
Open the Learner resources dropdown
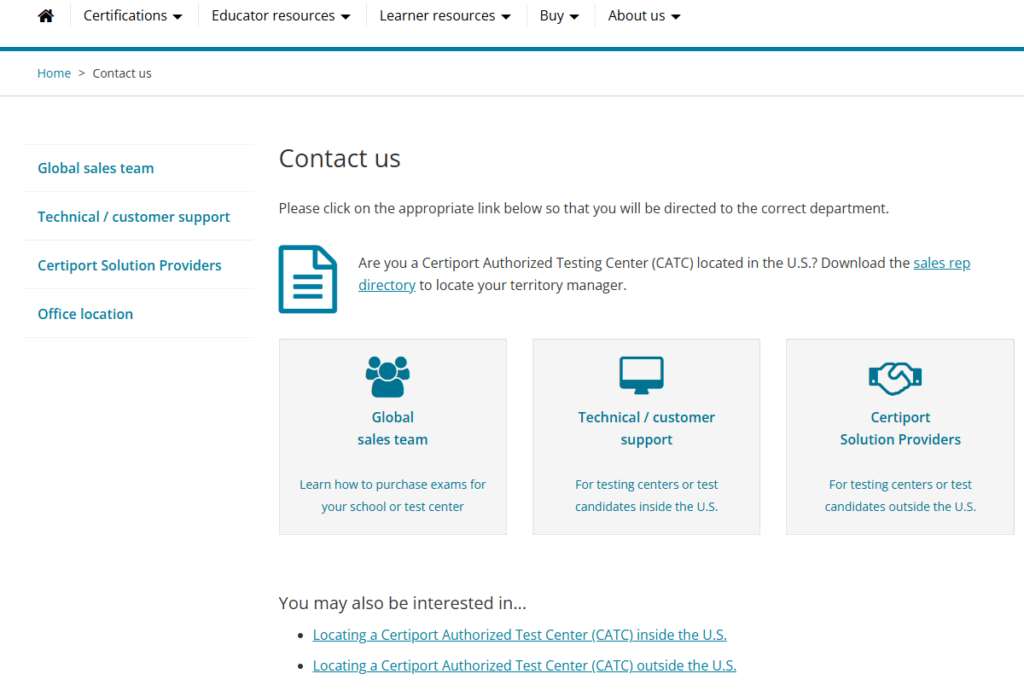[x=445, y=16]
